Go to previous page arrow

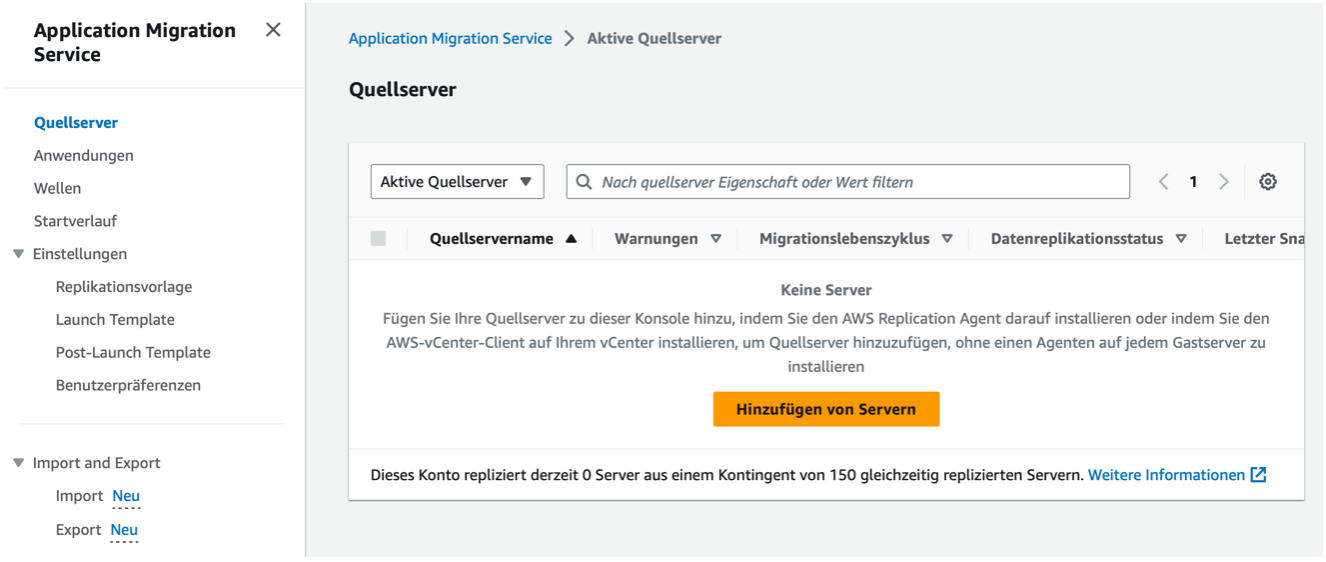1163,182
